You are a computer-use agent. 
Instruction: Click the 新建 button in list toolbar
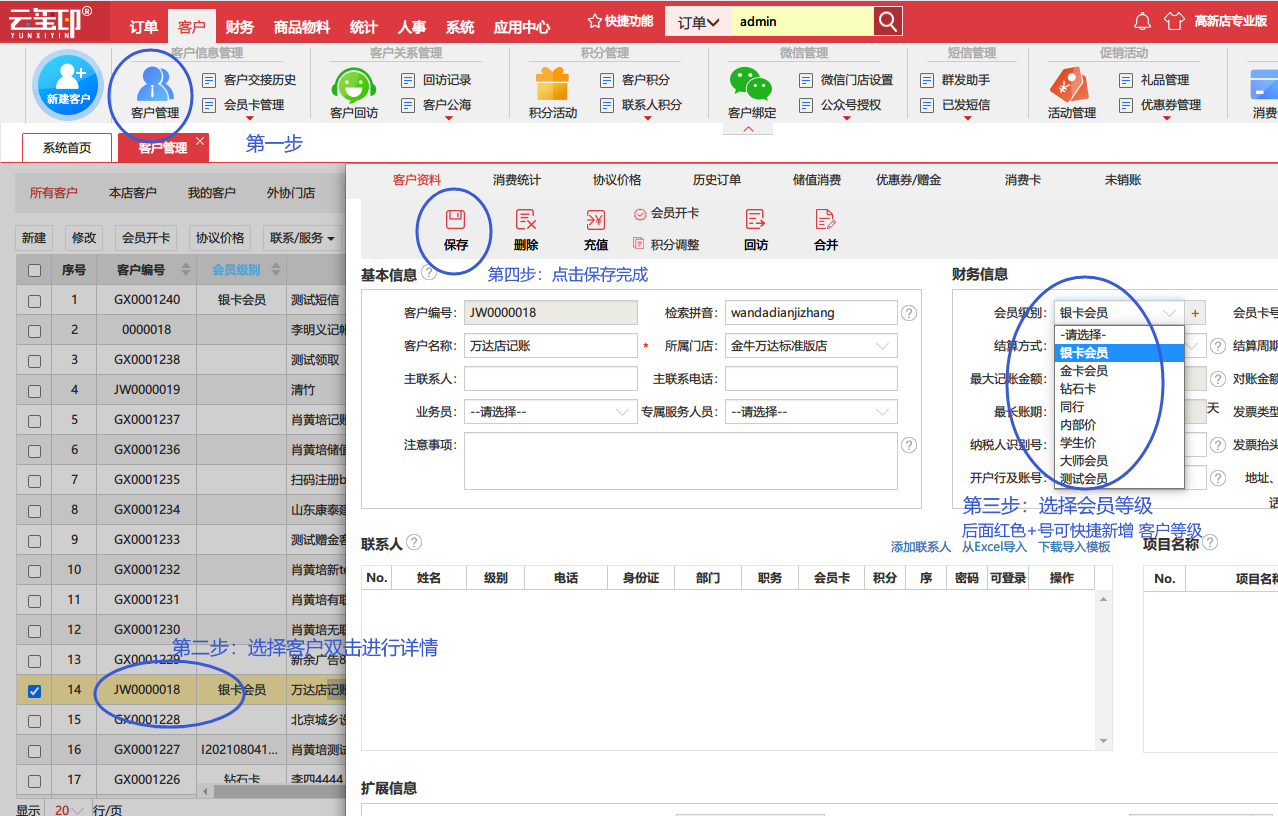click(34, 238)
